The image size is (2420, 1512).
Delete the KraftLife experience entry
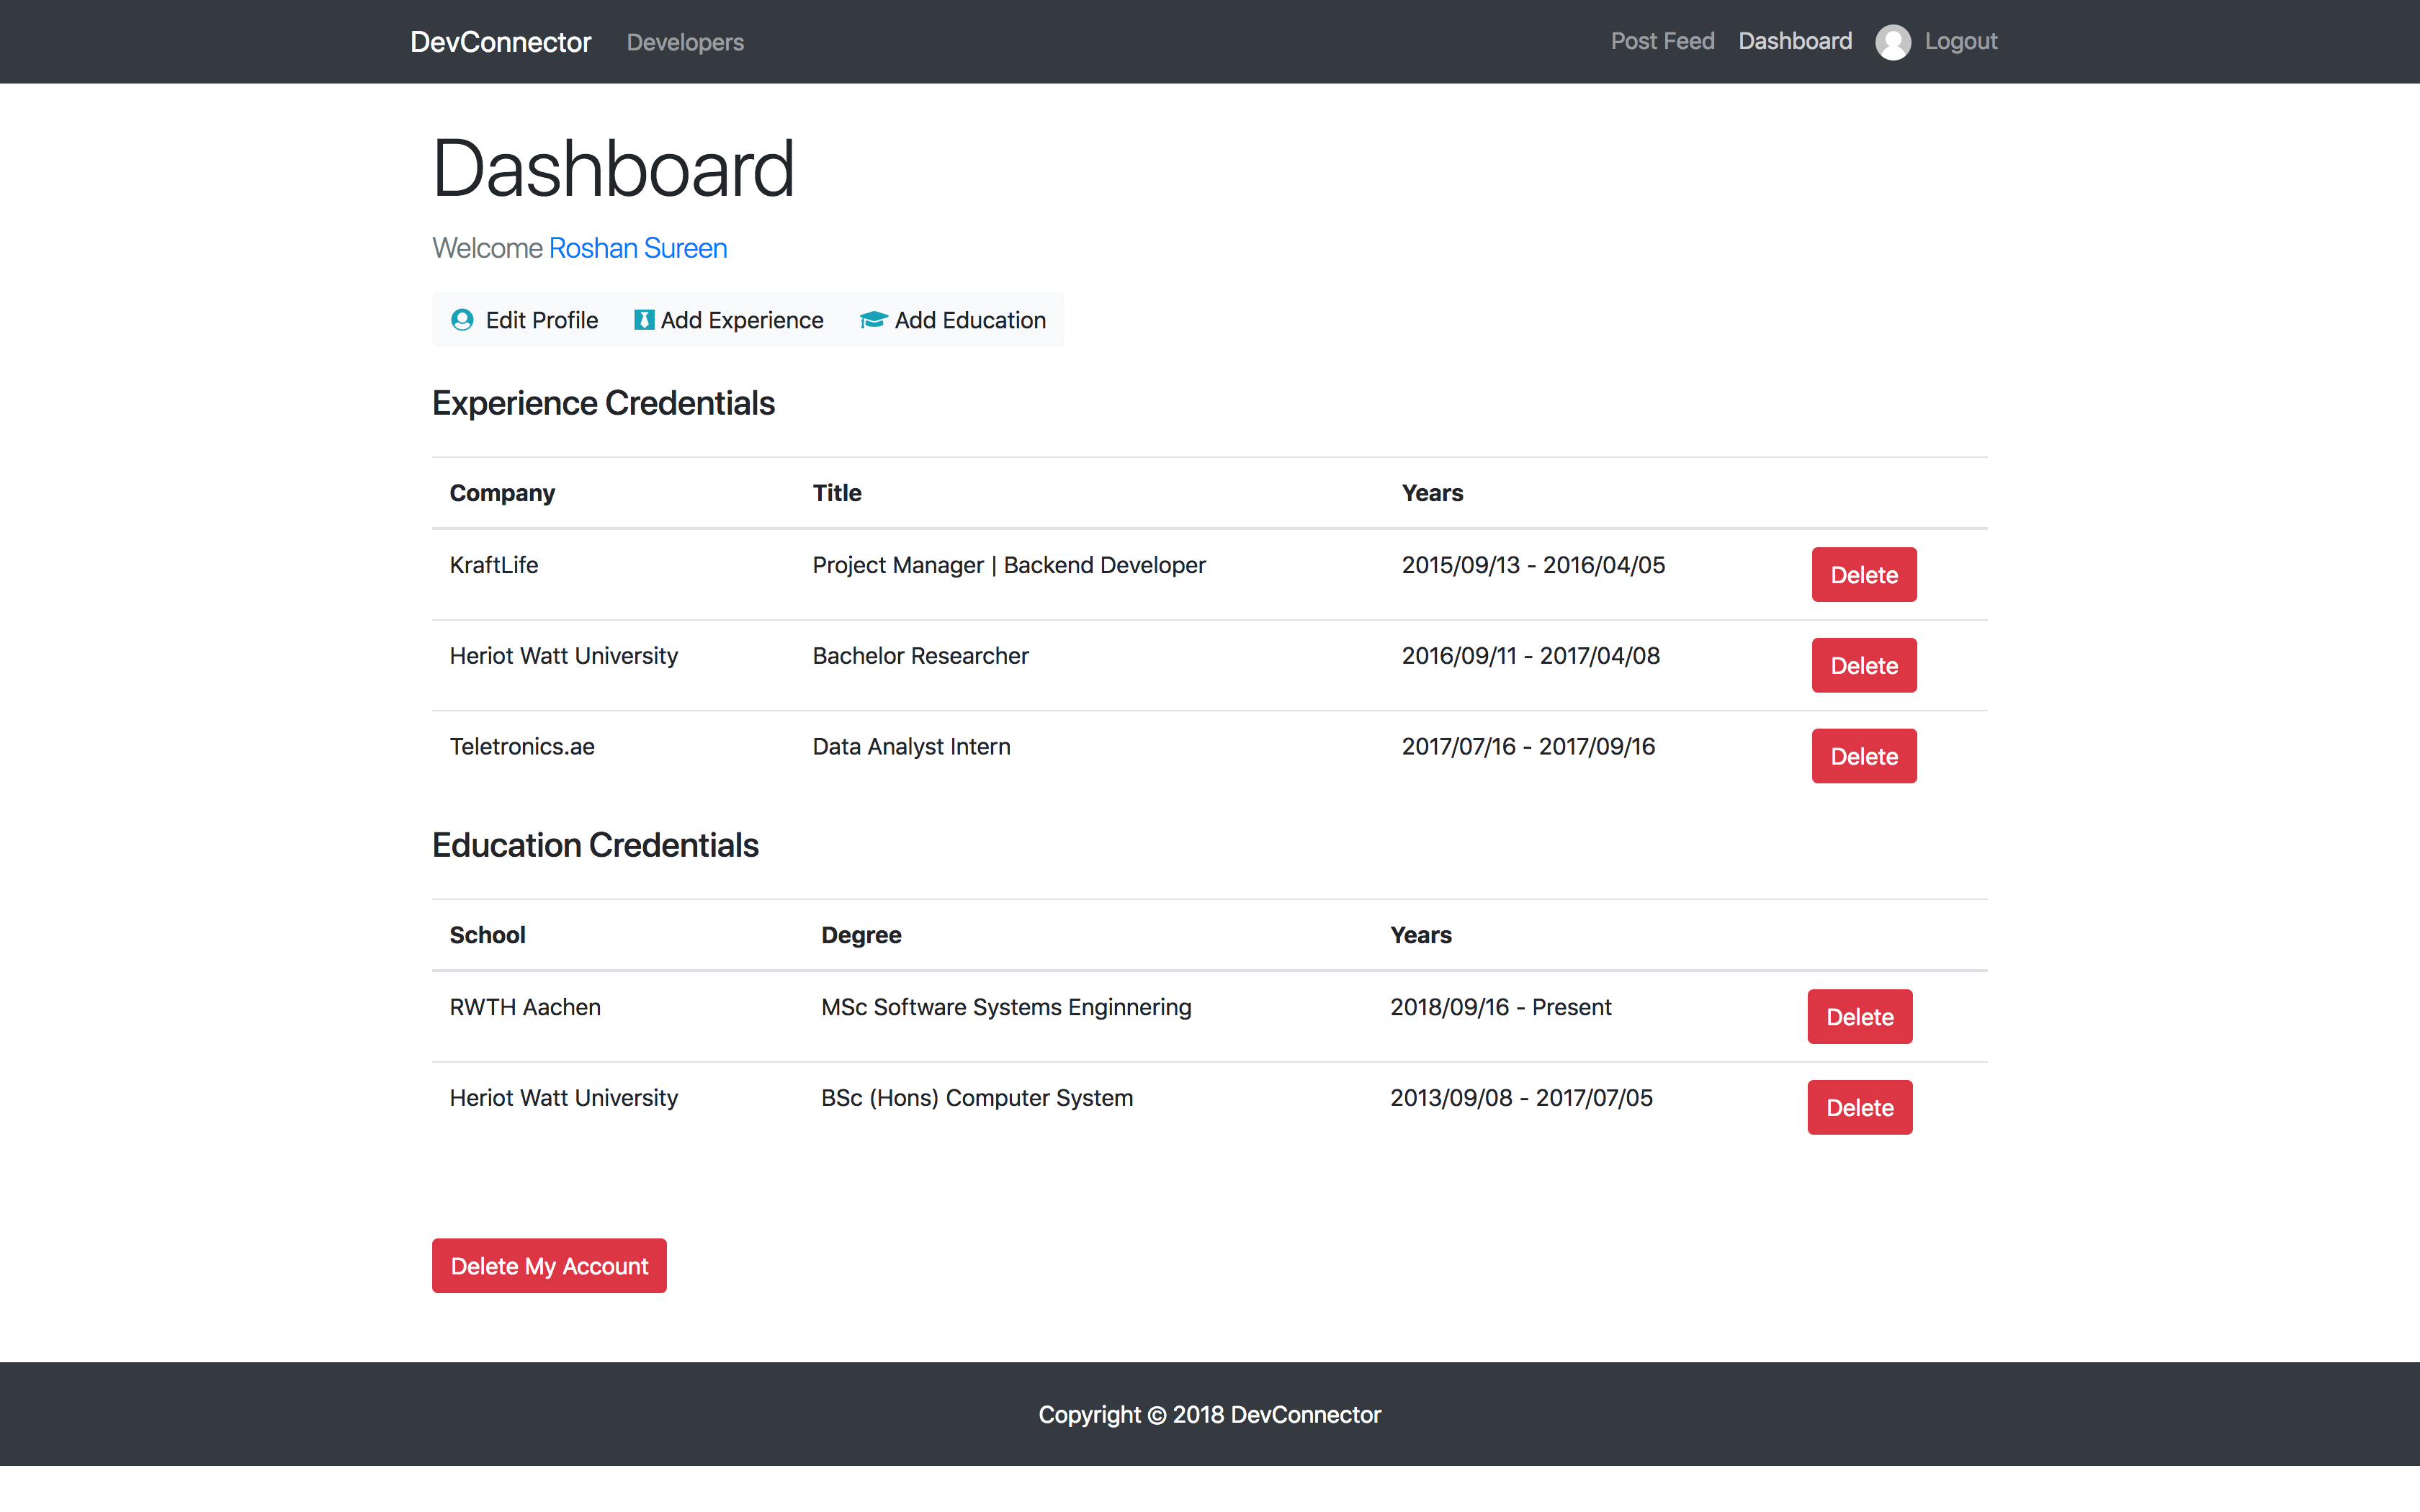(1864, 575)
